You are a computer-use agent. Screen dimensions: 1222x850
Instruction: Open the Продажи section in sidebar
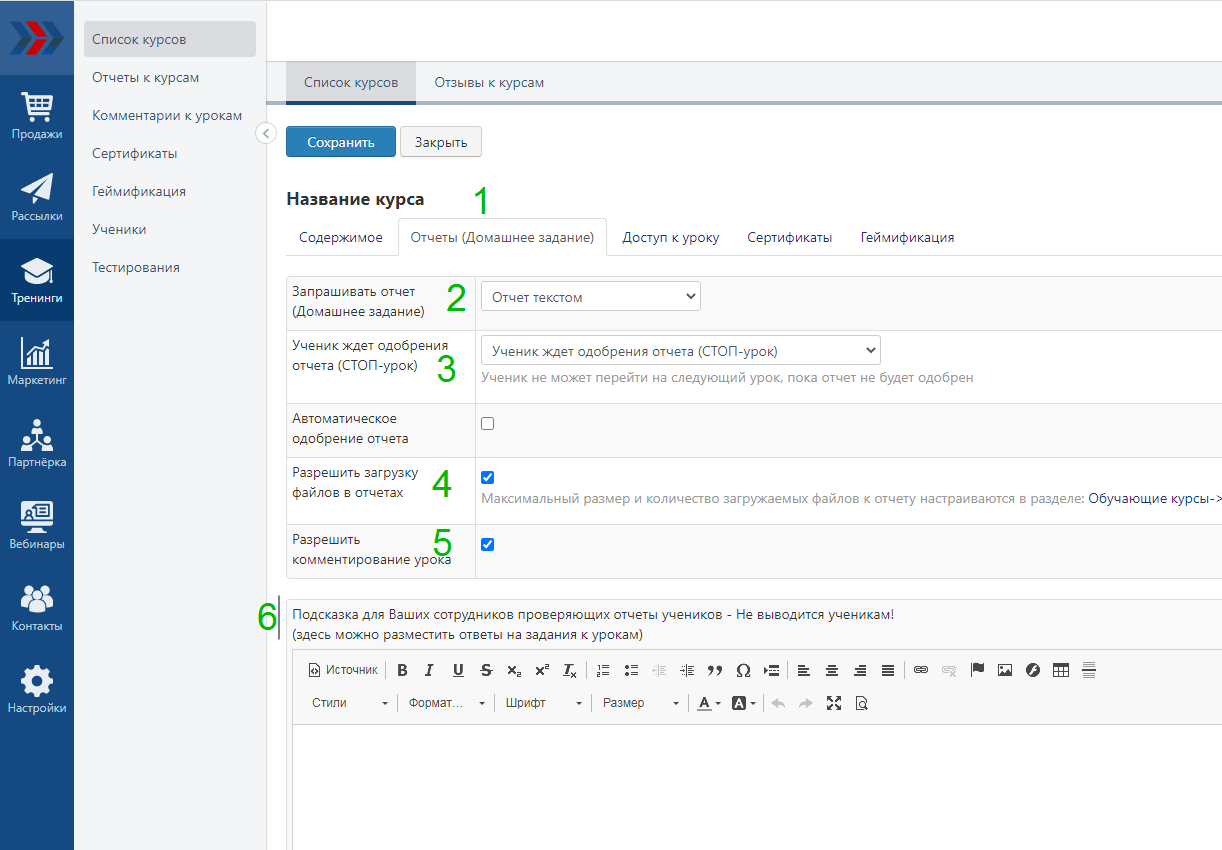point(37,116)
